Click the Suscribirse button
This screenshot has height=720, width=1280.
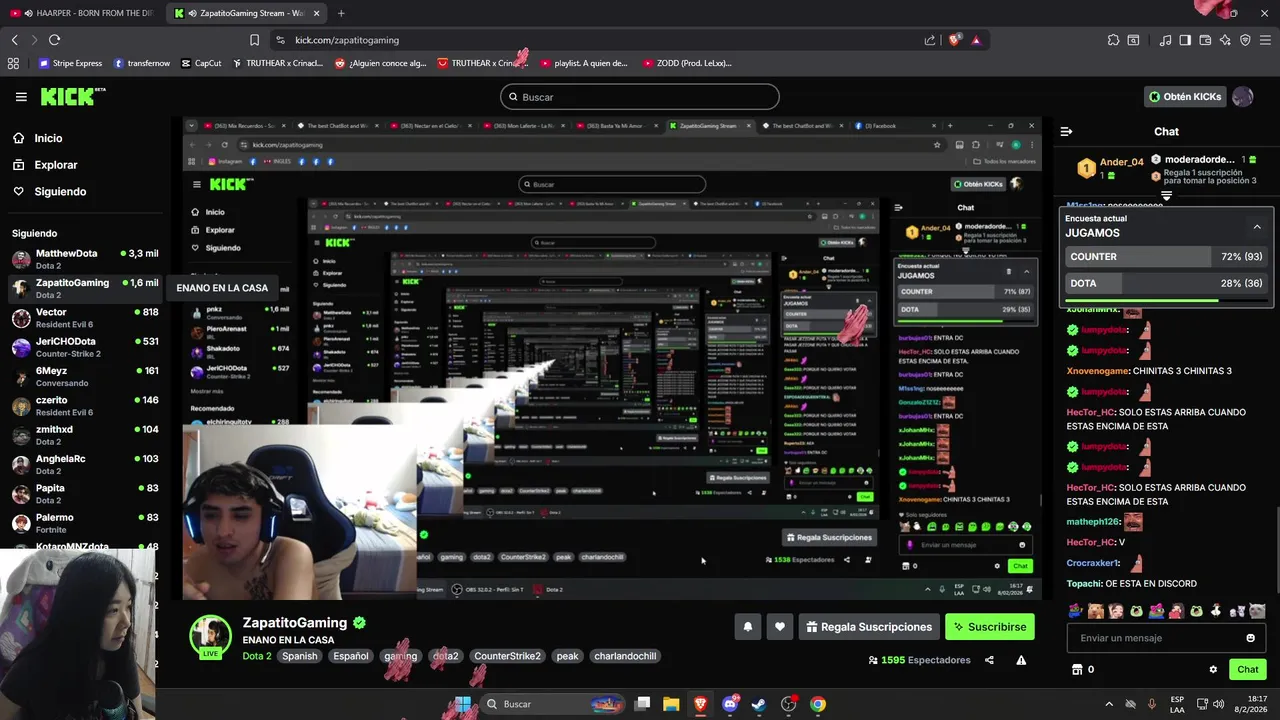pyautogui.click(x=990, y=627)
